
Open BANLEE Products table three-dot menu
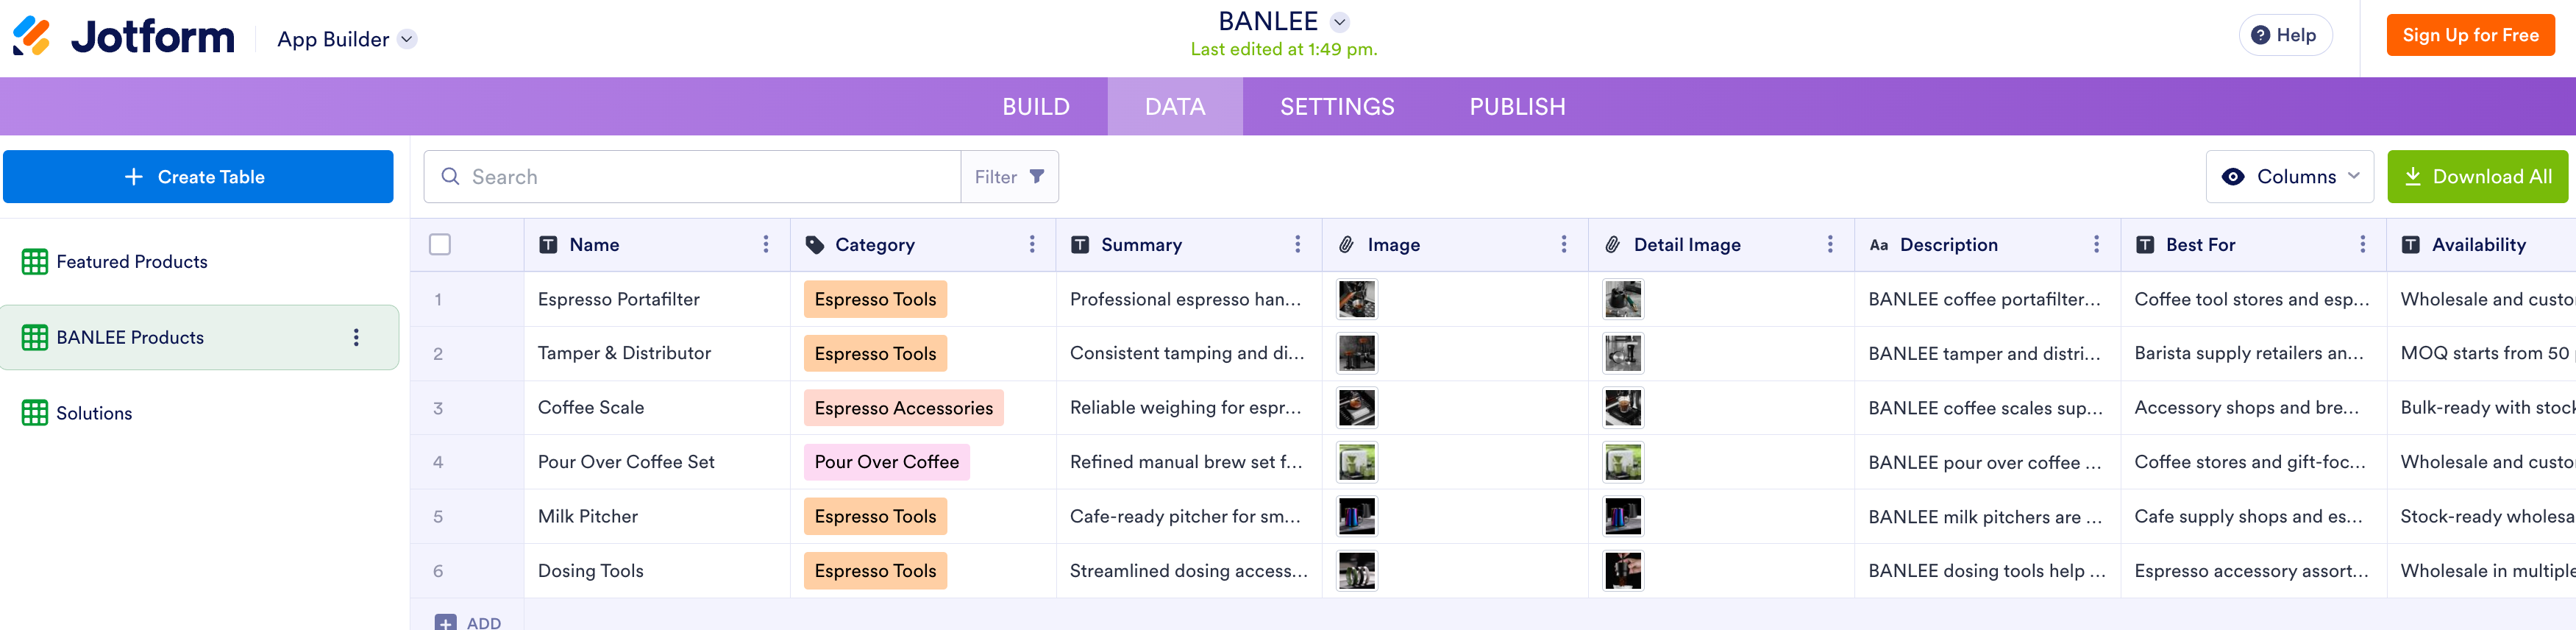click(x=356, y=338)
